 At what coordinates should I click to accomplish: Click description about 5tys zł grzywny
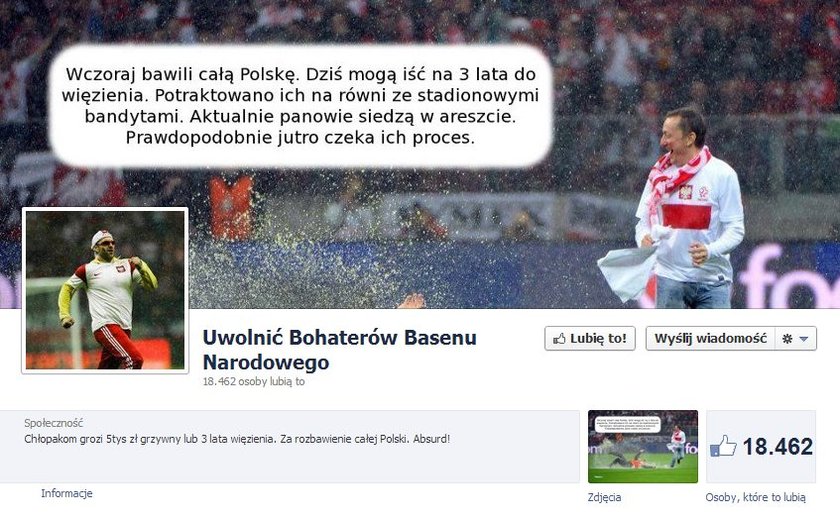coord(237,439)
